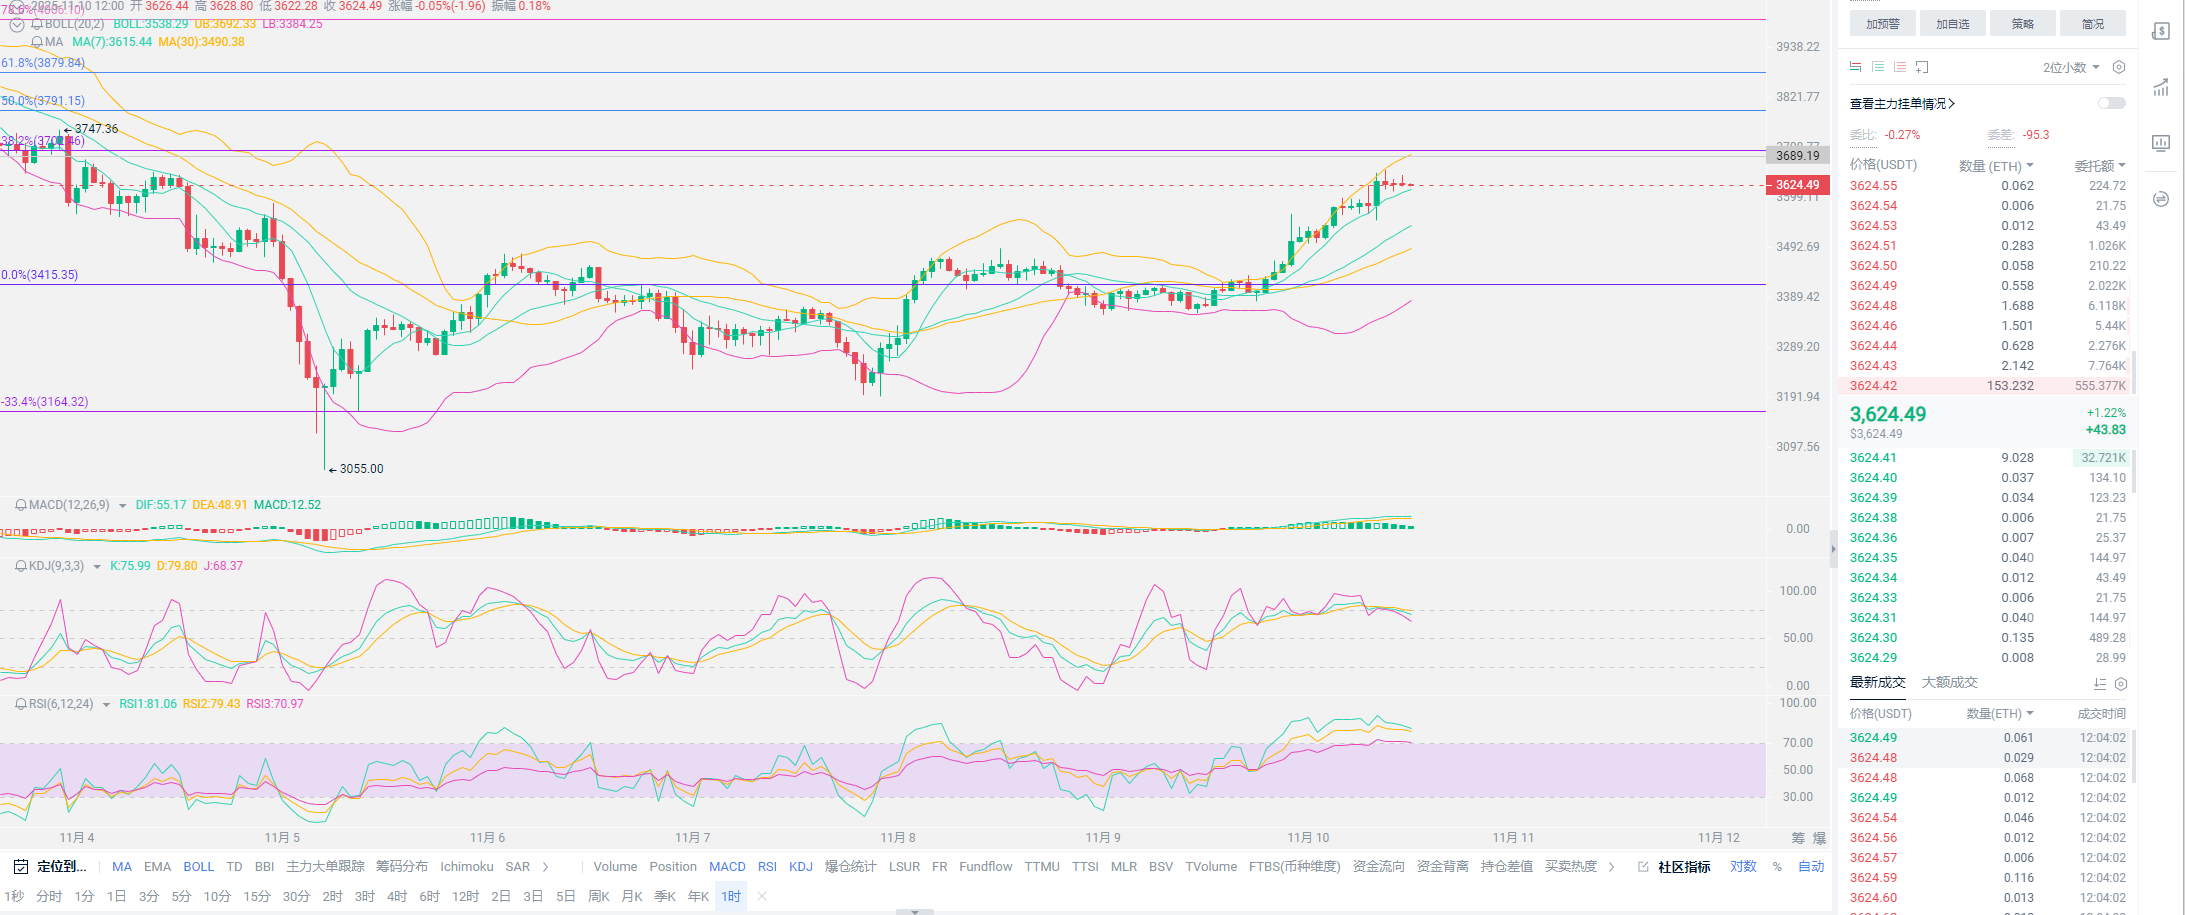
Task: Click the swap arrows circle sidebar icon
Action: tap(2161, 199)
